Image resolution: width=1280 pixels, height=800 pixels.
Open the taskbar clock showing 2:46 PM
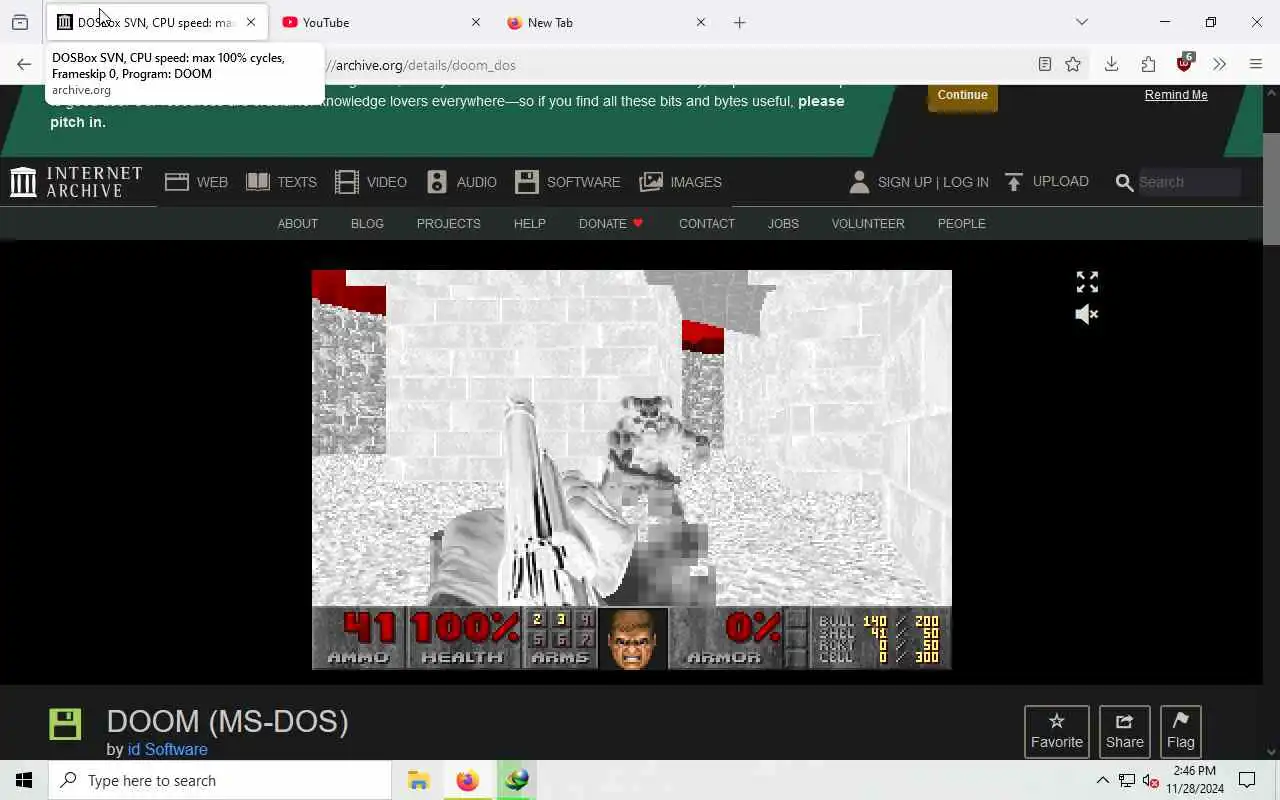(1194, 780)
